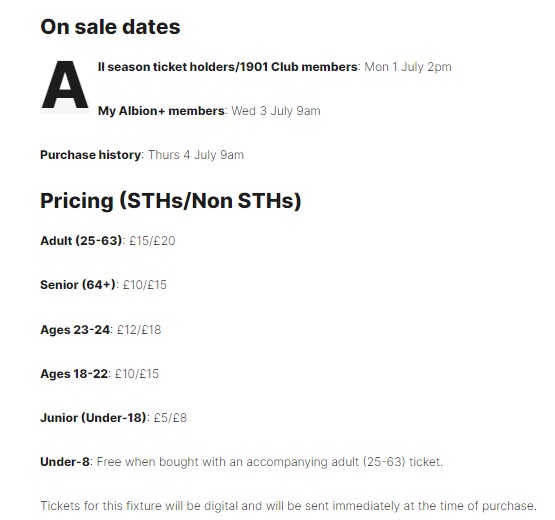This screenshot has height=520, width=555.
Task: Select the 'Senior (64+)' label
Action: (x=78, y=285)
